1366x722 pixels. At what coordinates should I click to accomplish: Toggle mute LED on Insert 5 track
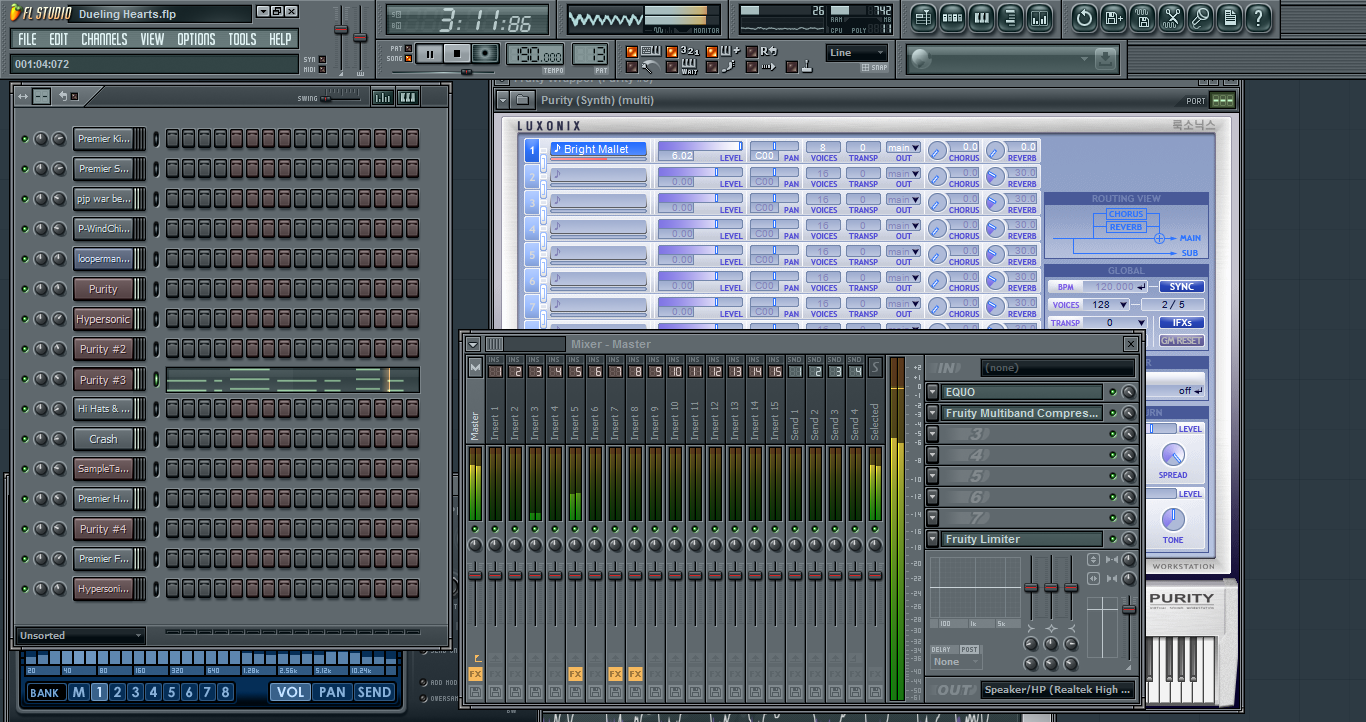575,528
